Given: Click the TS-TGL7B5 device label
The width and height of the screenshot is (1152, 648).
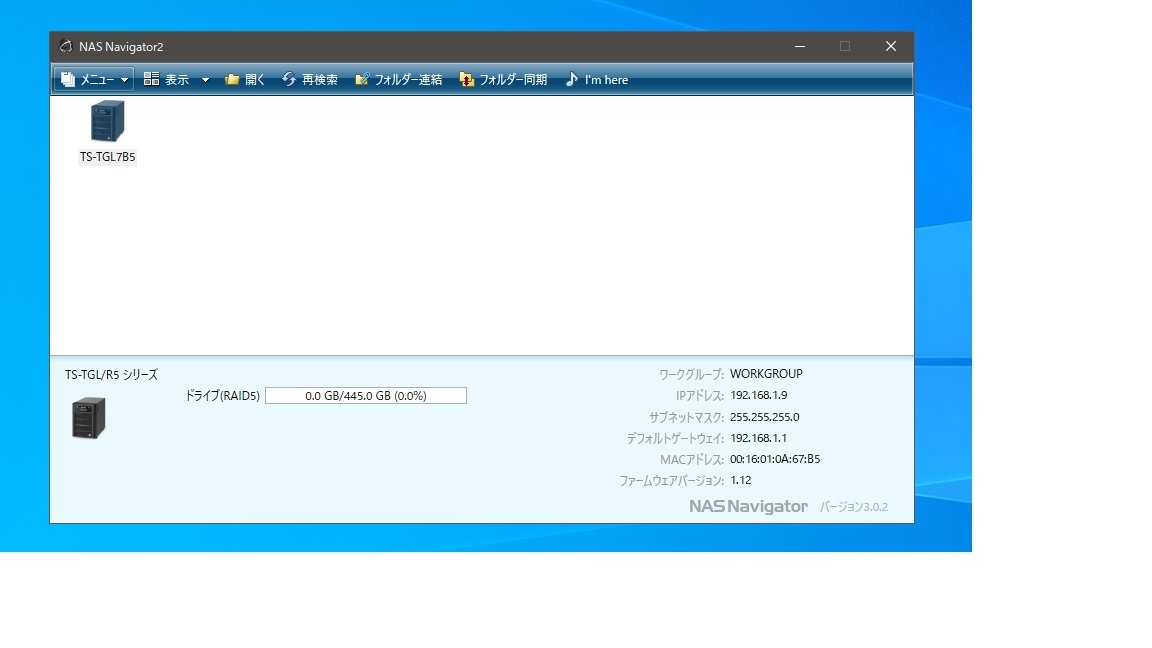Looking at the screenshot, I should pyautogui.click(x=107, y=156).
